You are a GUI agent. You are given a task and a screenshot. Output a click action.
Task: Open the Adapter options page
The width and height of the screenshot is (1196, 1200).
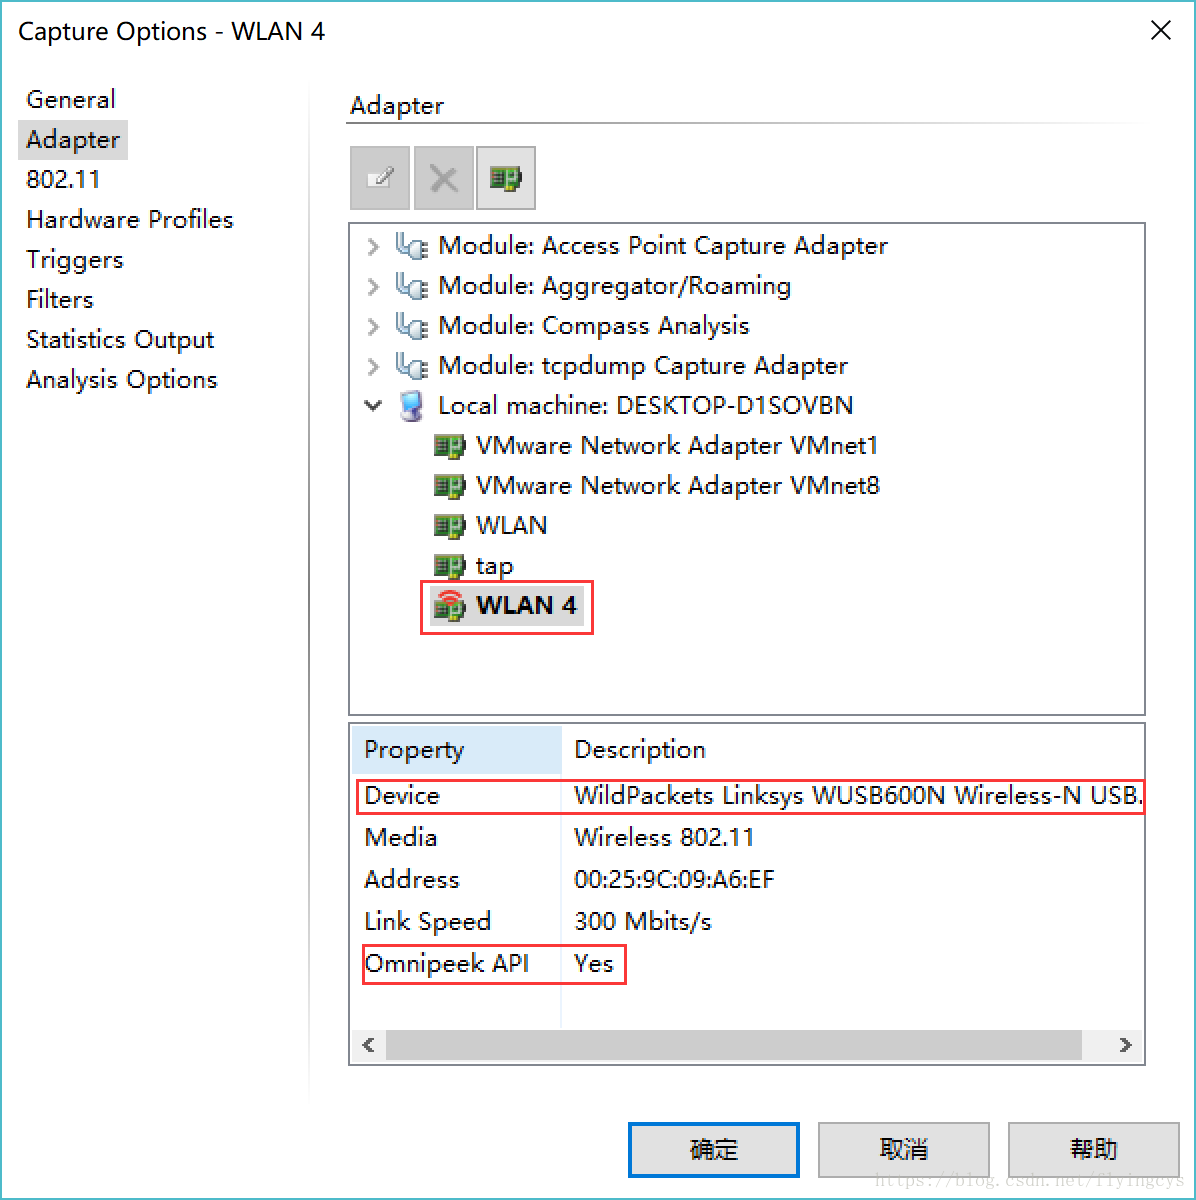coord(73,139)
